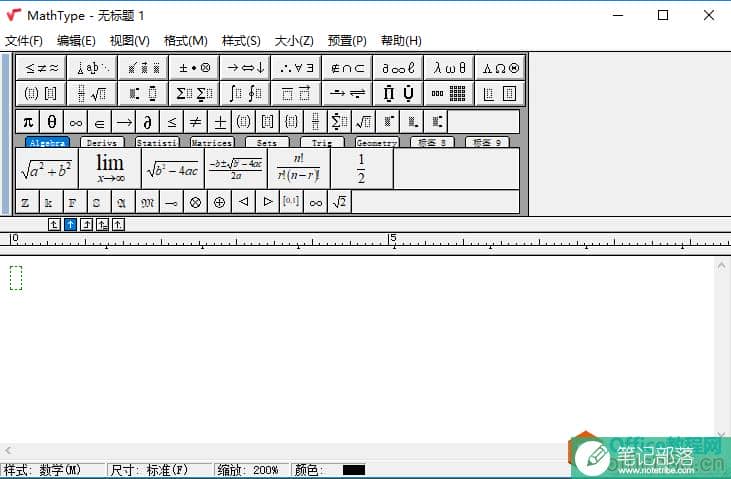Open the arrow symbols palette
Image resolution: width=731 pixels, height=479 pixels.
[245, 68]
